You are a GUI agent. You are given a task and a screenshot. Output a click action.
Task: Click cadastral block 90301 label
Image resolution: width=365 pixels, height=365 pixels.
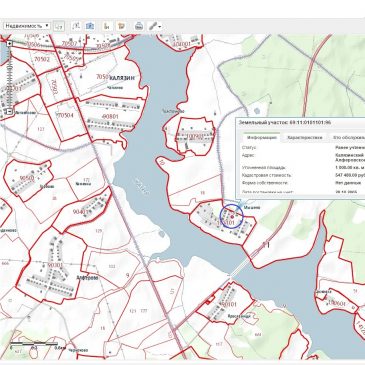click(x=55, y=265)
